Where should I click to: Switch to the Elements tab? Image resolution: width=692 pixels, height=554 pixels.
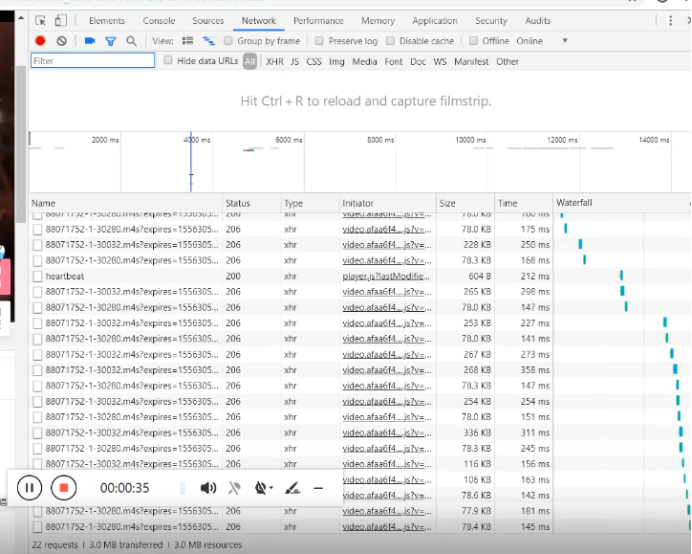[107, 21]
